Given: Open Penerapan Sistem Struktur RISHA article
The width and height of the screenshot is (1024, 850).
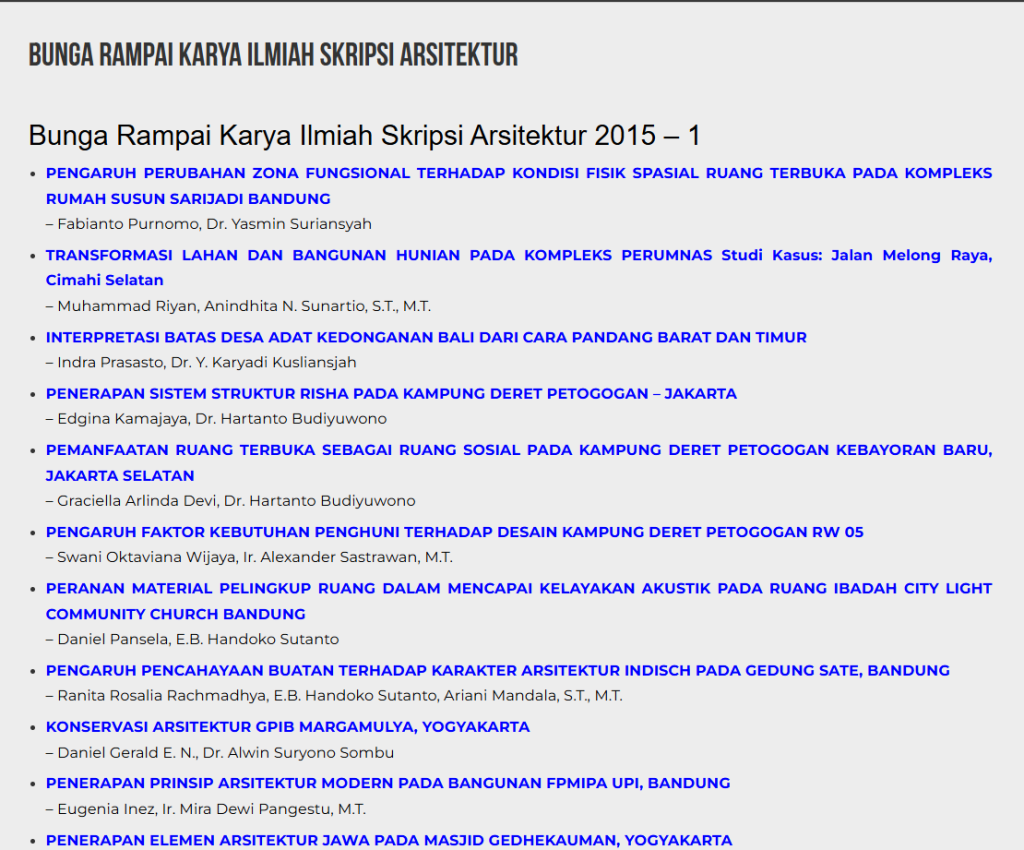Looking at the screenshot, I should click(x=391, y=394).
